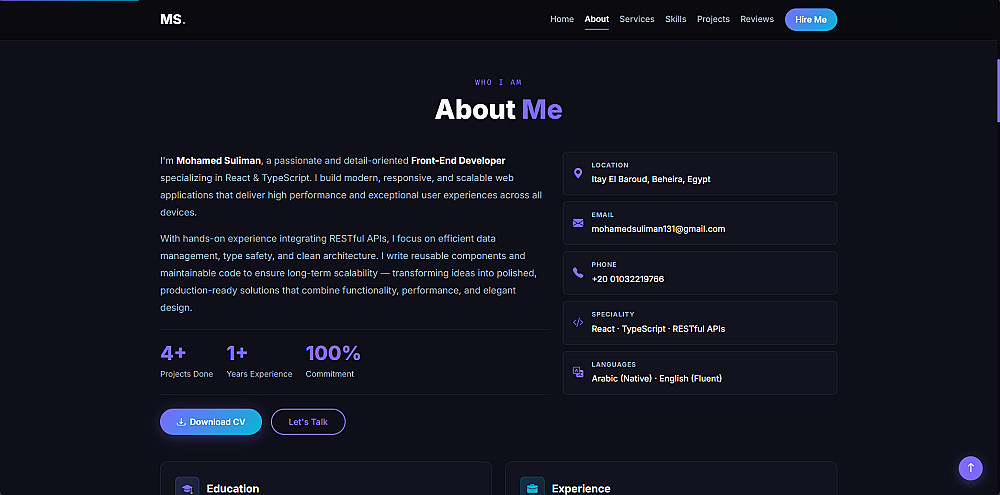
Task: Click the phone number +20 01032219766
Action: [x=628, y=279]
